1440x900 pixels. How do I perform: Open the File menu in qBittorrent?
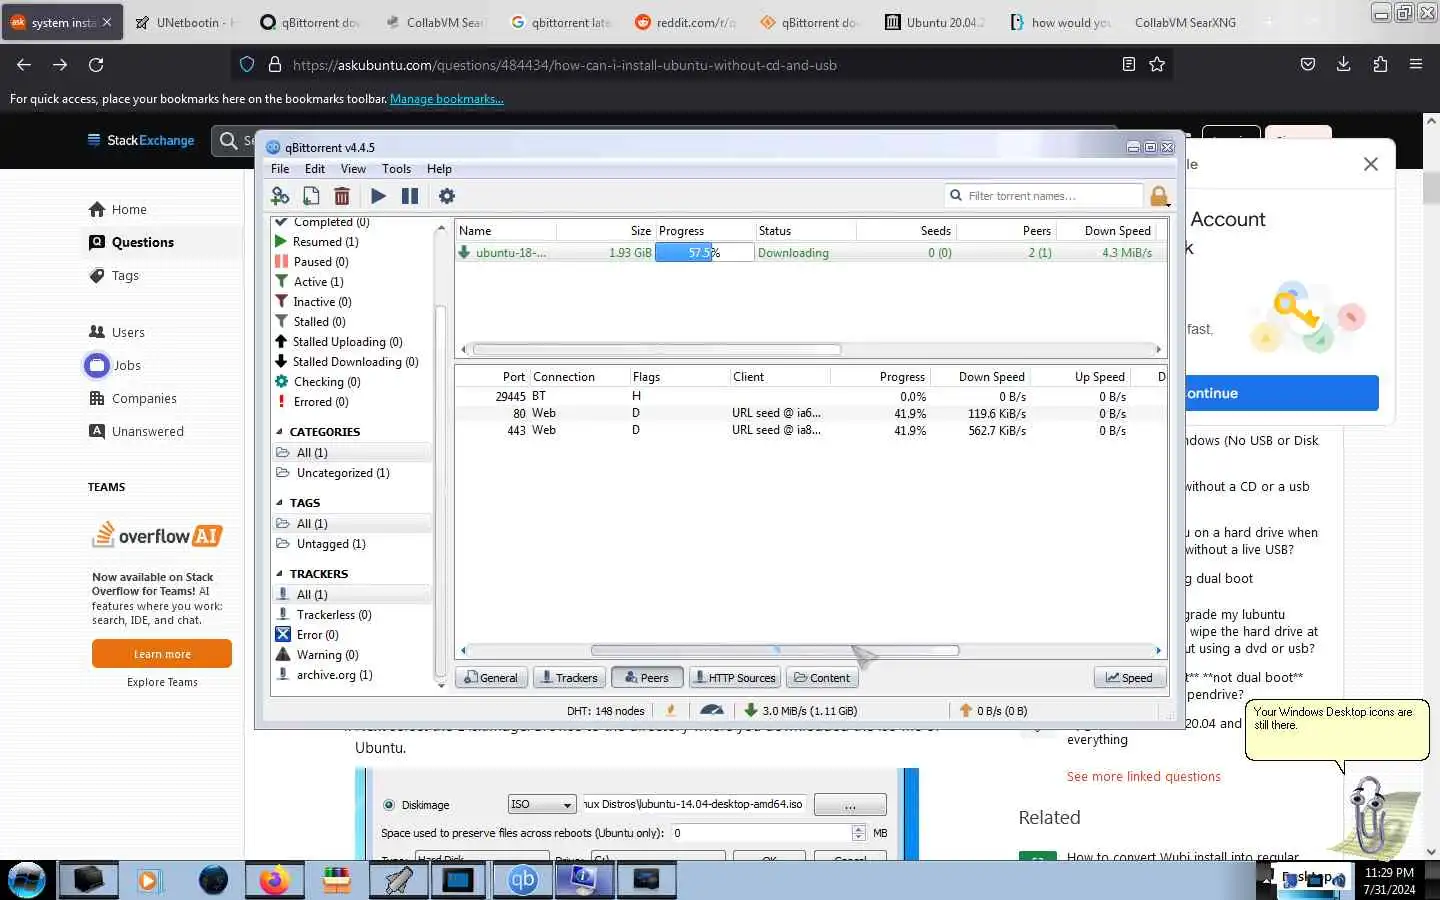coord(280,169)
